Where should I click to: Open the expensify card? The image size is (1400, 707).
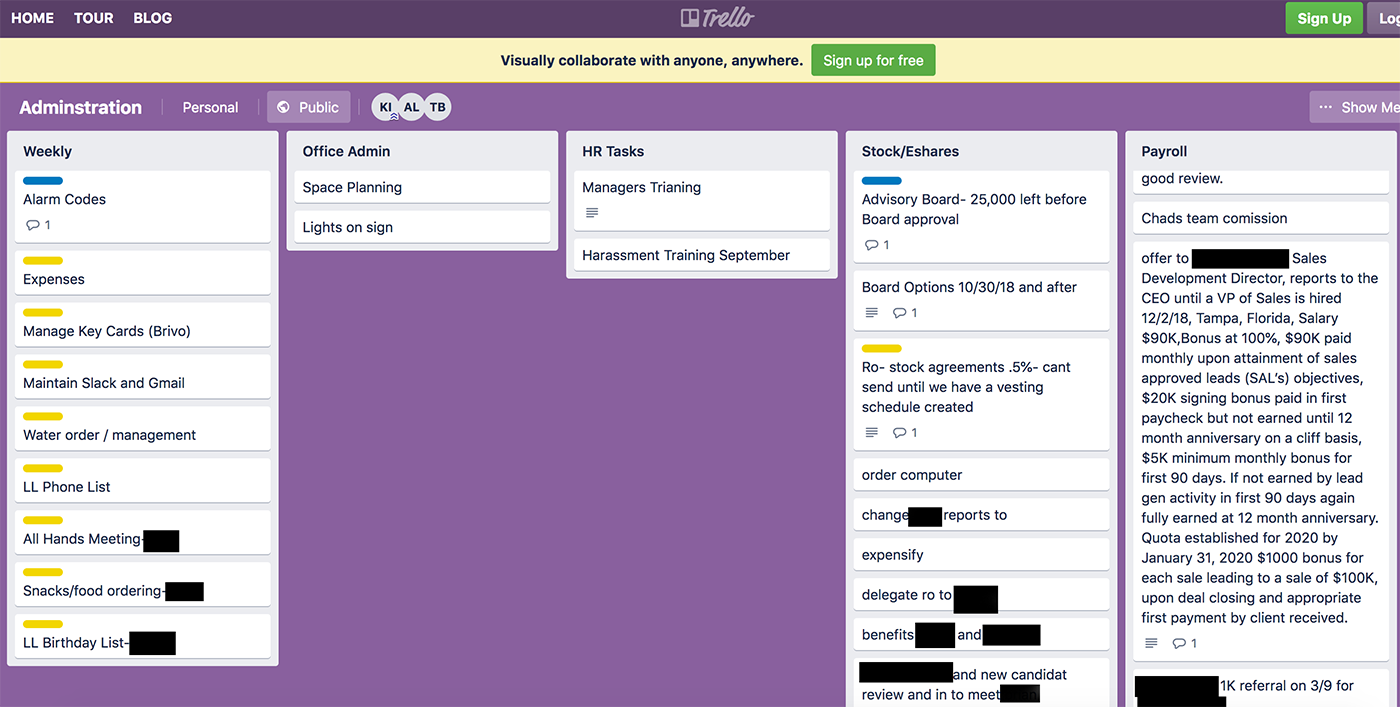[982, 555]
